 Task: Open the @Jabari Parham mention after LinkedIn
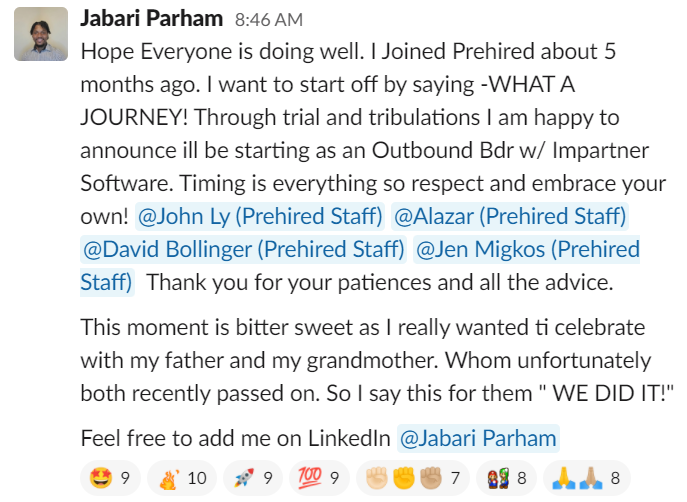477,437
